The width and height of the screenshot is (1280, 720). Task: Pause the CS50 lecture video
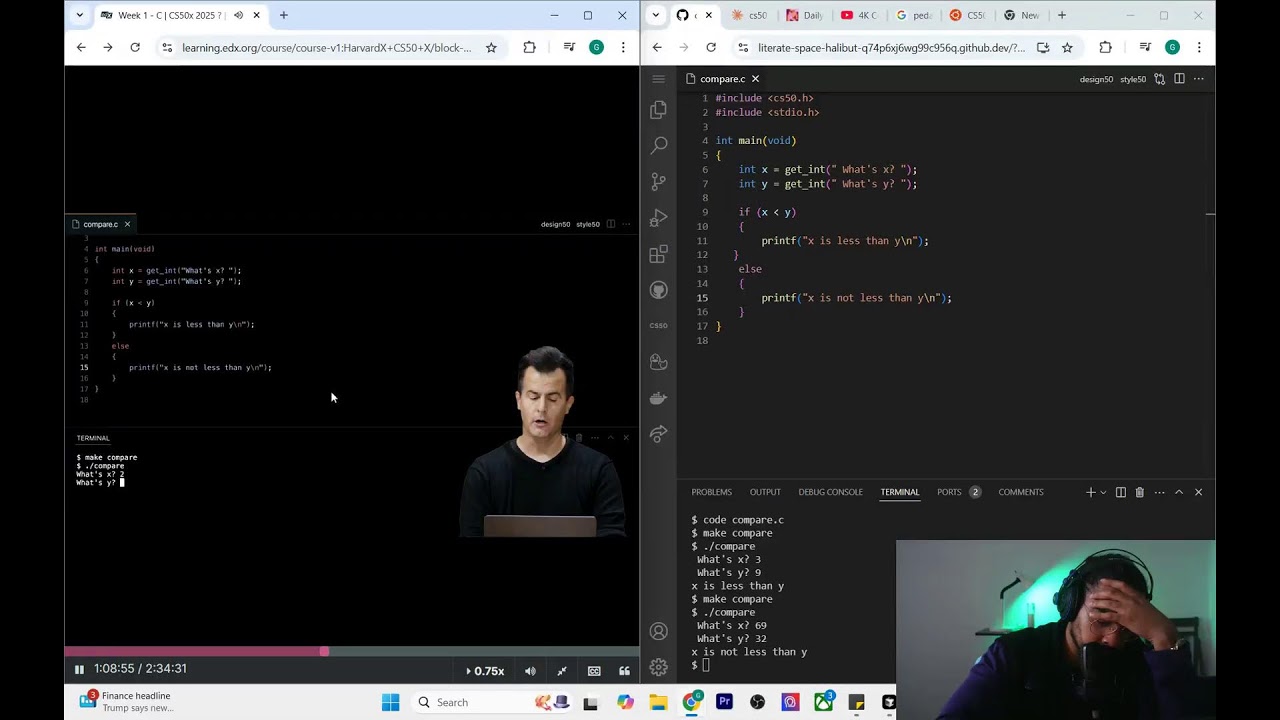(79, 669)
